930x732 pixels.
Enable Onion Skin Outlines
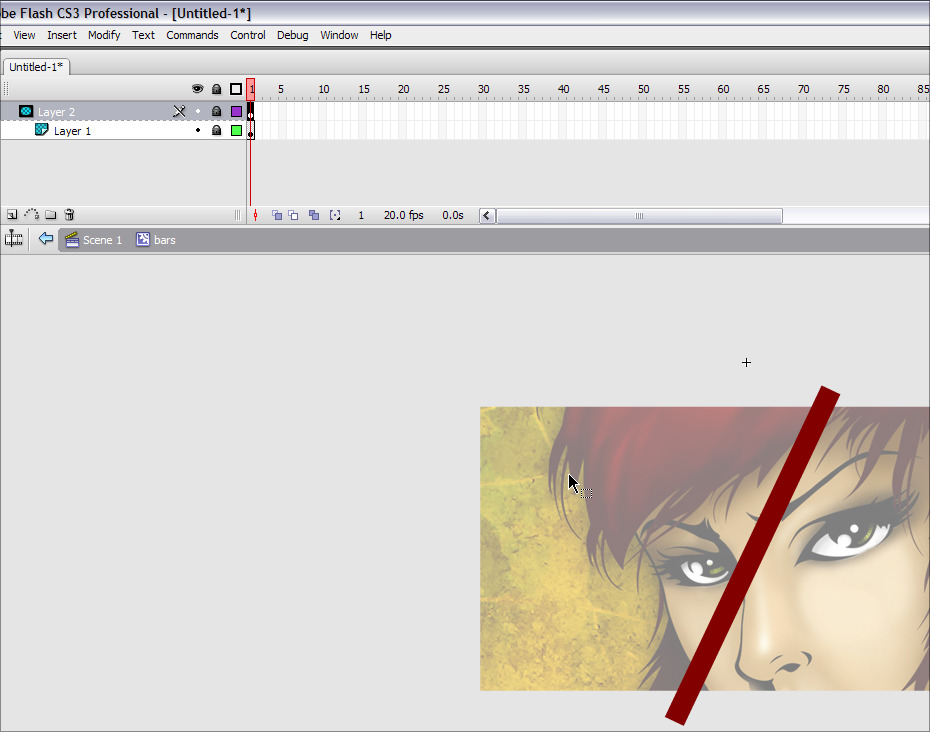[x=294, y=215]
